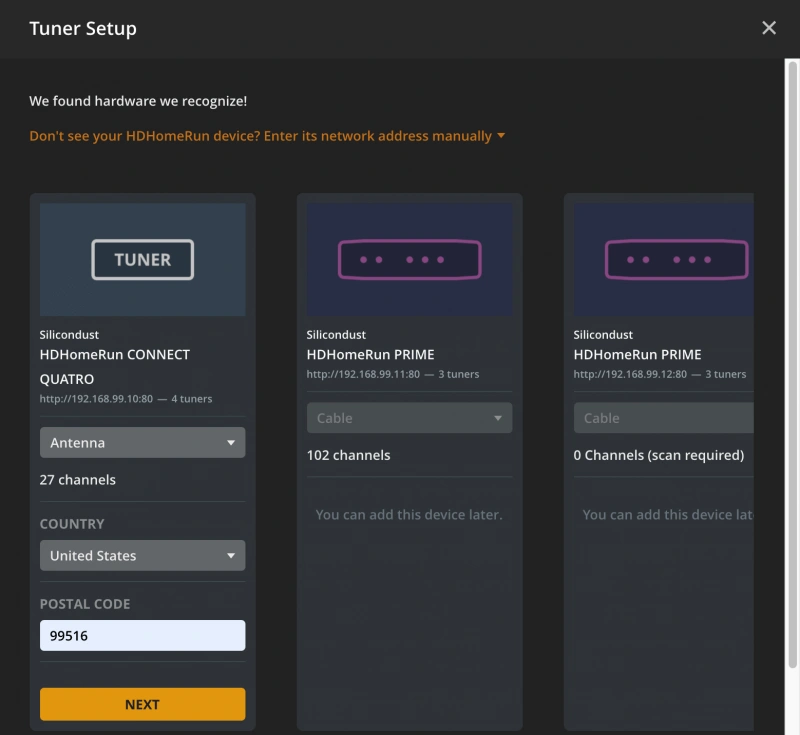Click the 0 Channels (scan required) text
This screenshot has height=735, width=800.
tap(658, 455)
